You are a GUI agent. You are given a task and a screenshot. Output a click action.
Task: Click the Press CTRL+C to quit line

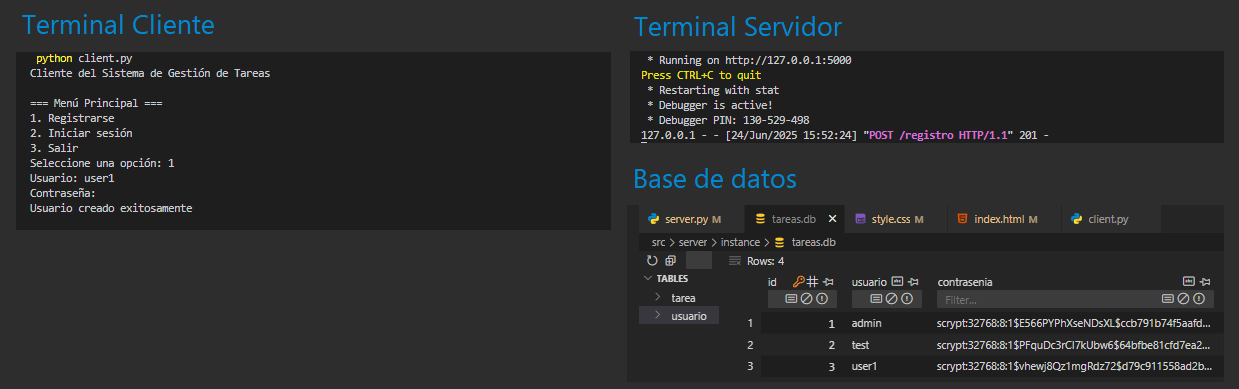701,75
